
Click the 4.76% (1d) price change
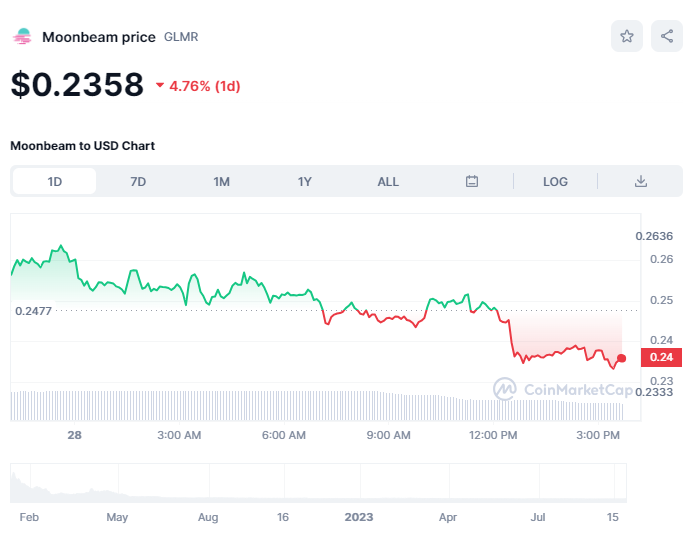[x=198, y=86]
